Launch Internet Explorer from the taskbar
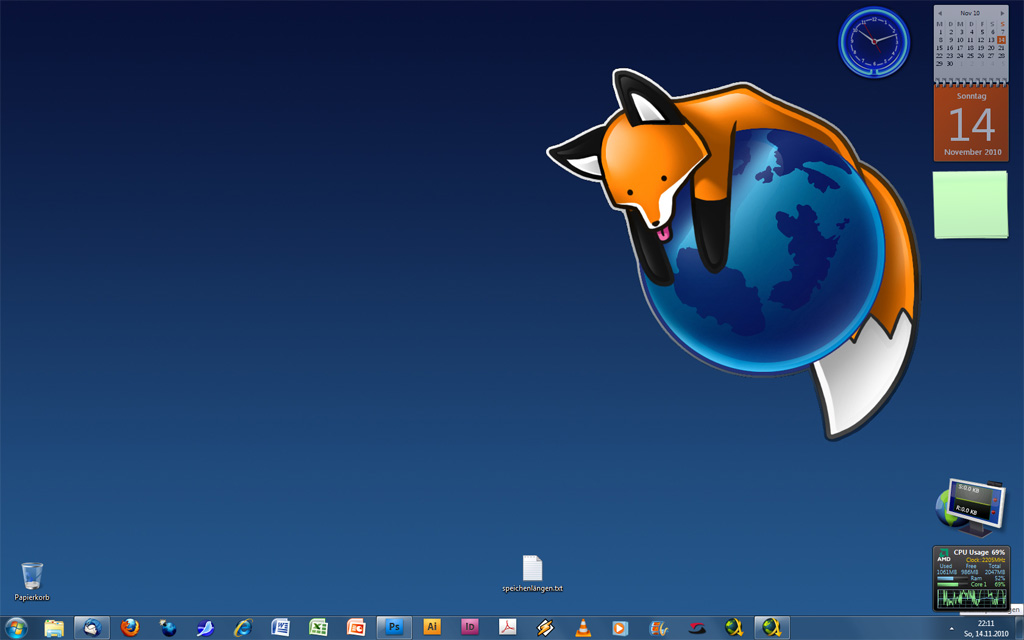This screenshot has width=1024, height=640. 243,627
